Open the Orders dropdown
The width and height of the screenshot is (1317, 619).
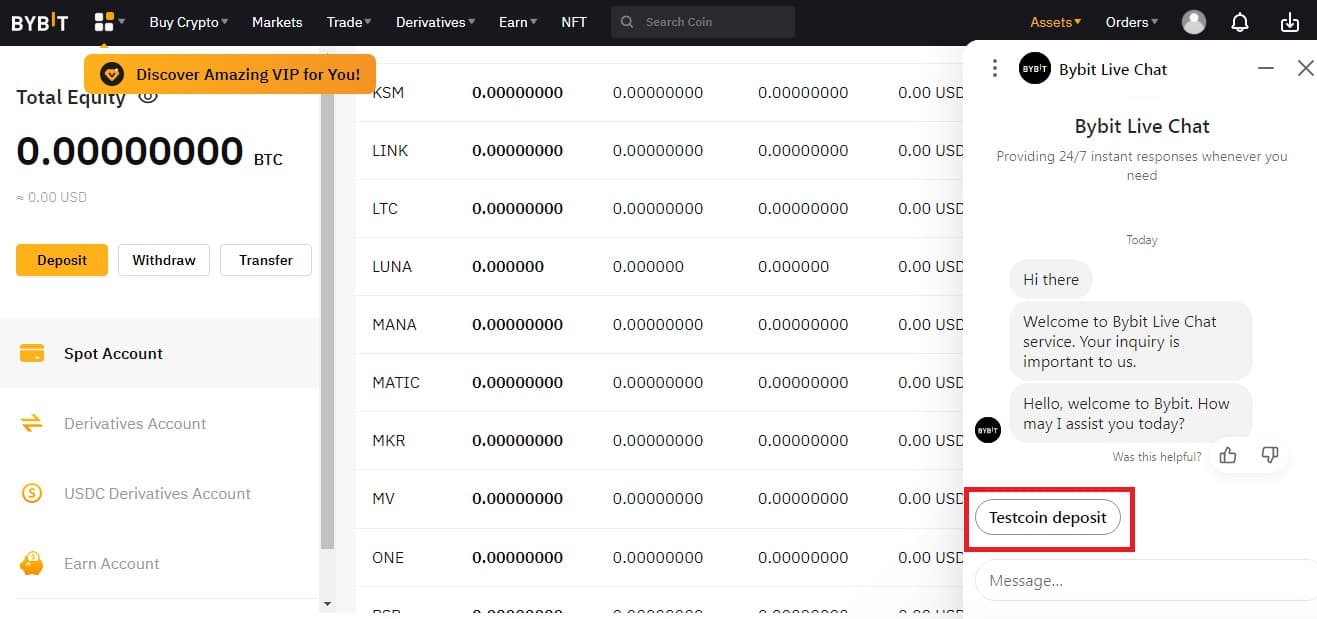pyautogui.click(x=1131, y=22)
